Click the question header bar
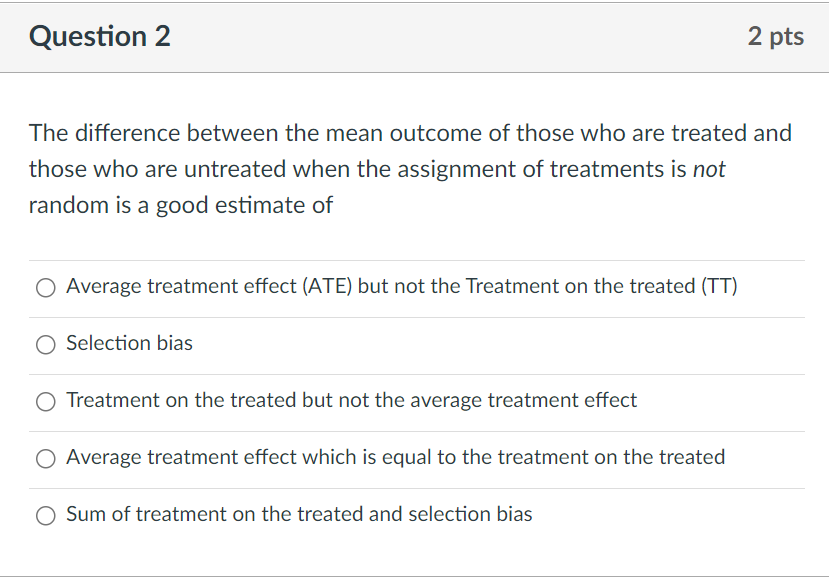This screenshot has height=577, width=829. [414, 36]
